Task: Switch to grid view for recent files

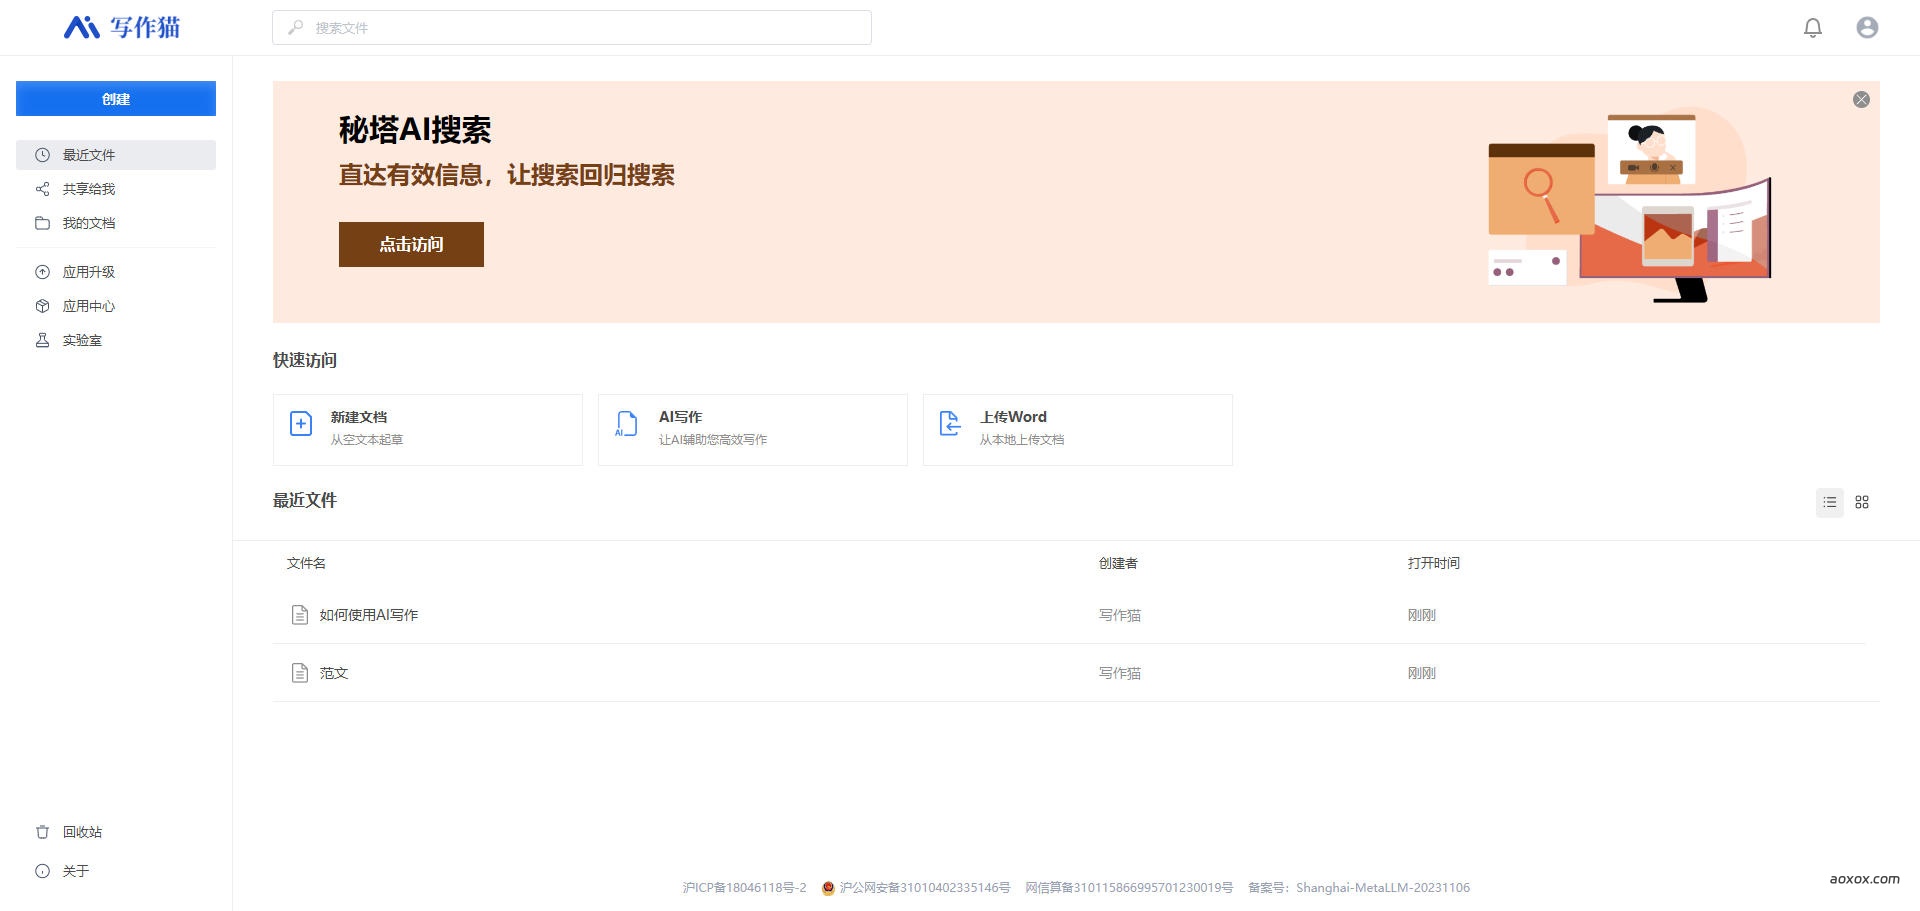Action: (x=1862, y=503)
